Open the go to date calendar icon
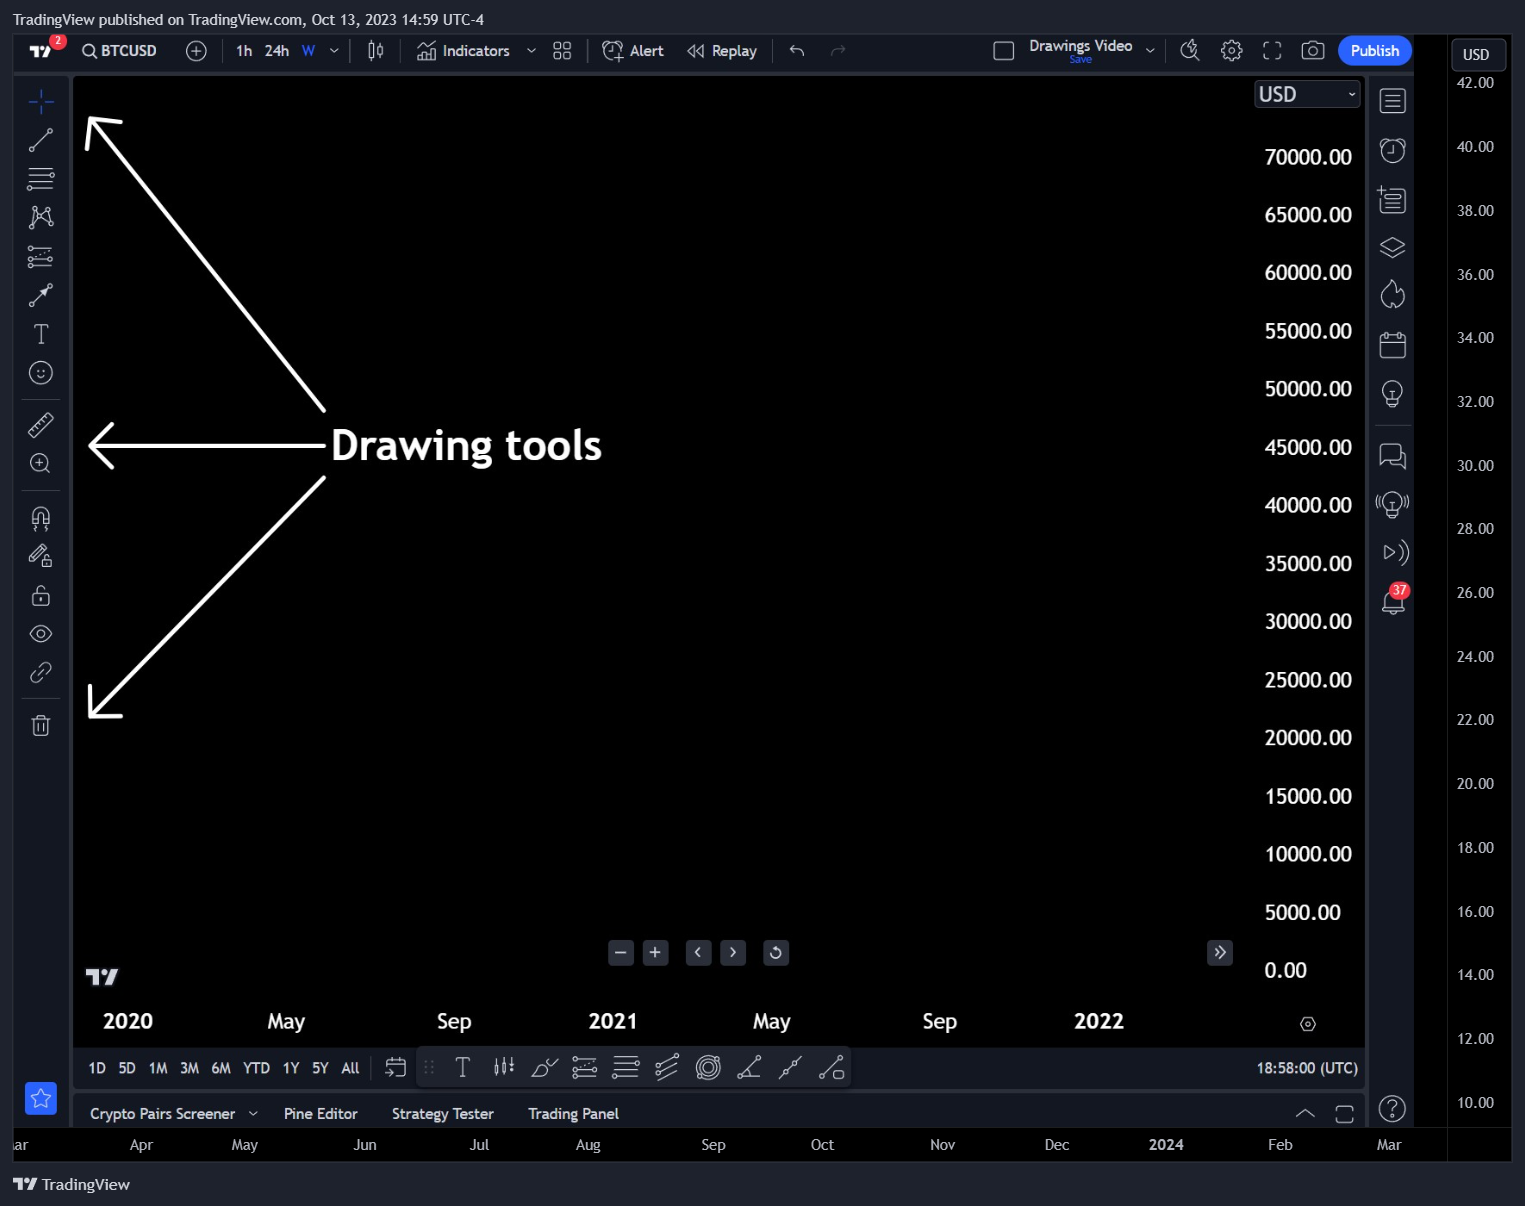The width and height of the screenshot is (1525, 1206). point(396,1068)
